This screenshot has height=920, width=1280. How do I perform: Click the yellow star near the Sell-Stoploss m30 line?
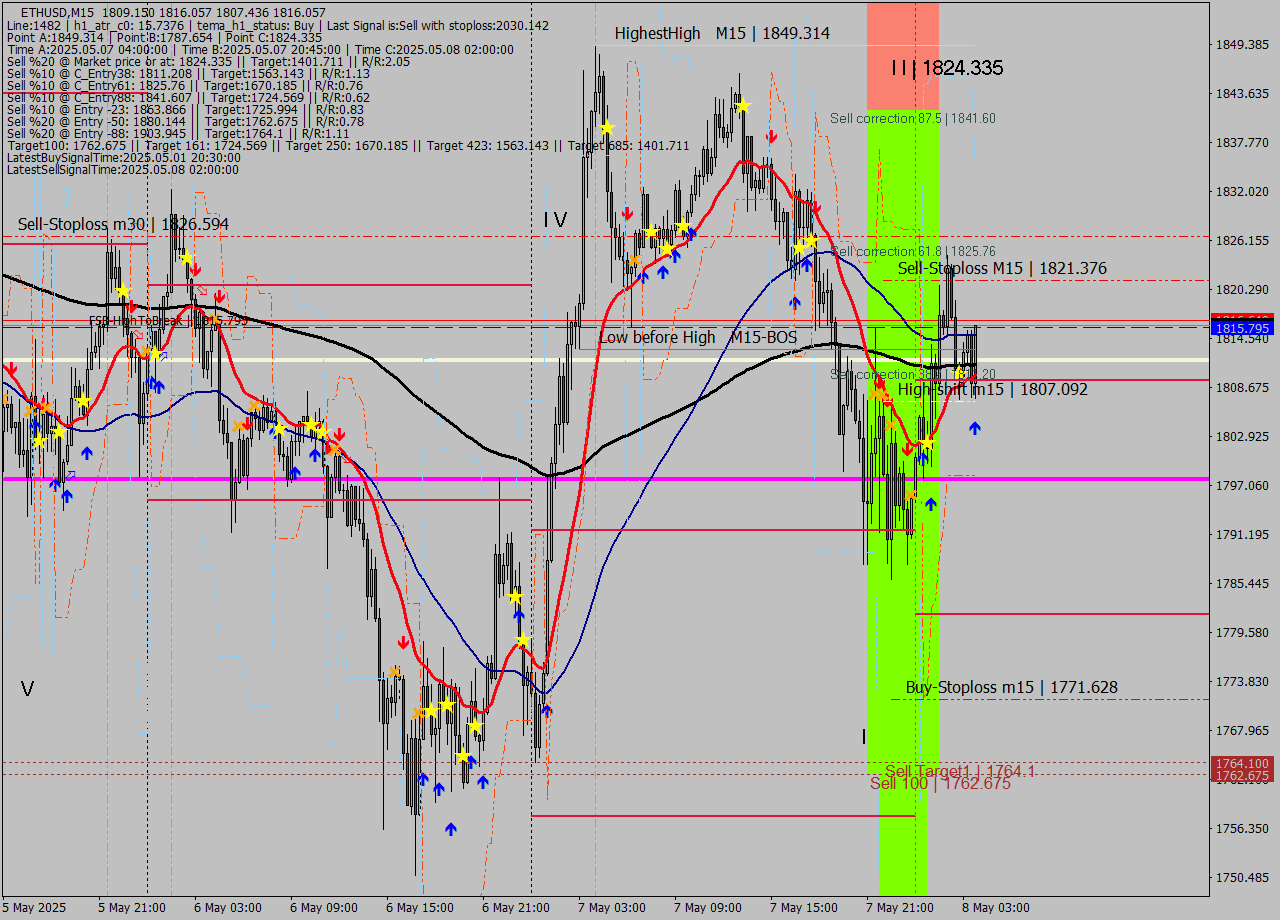185,255
